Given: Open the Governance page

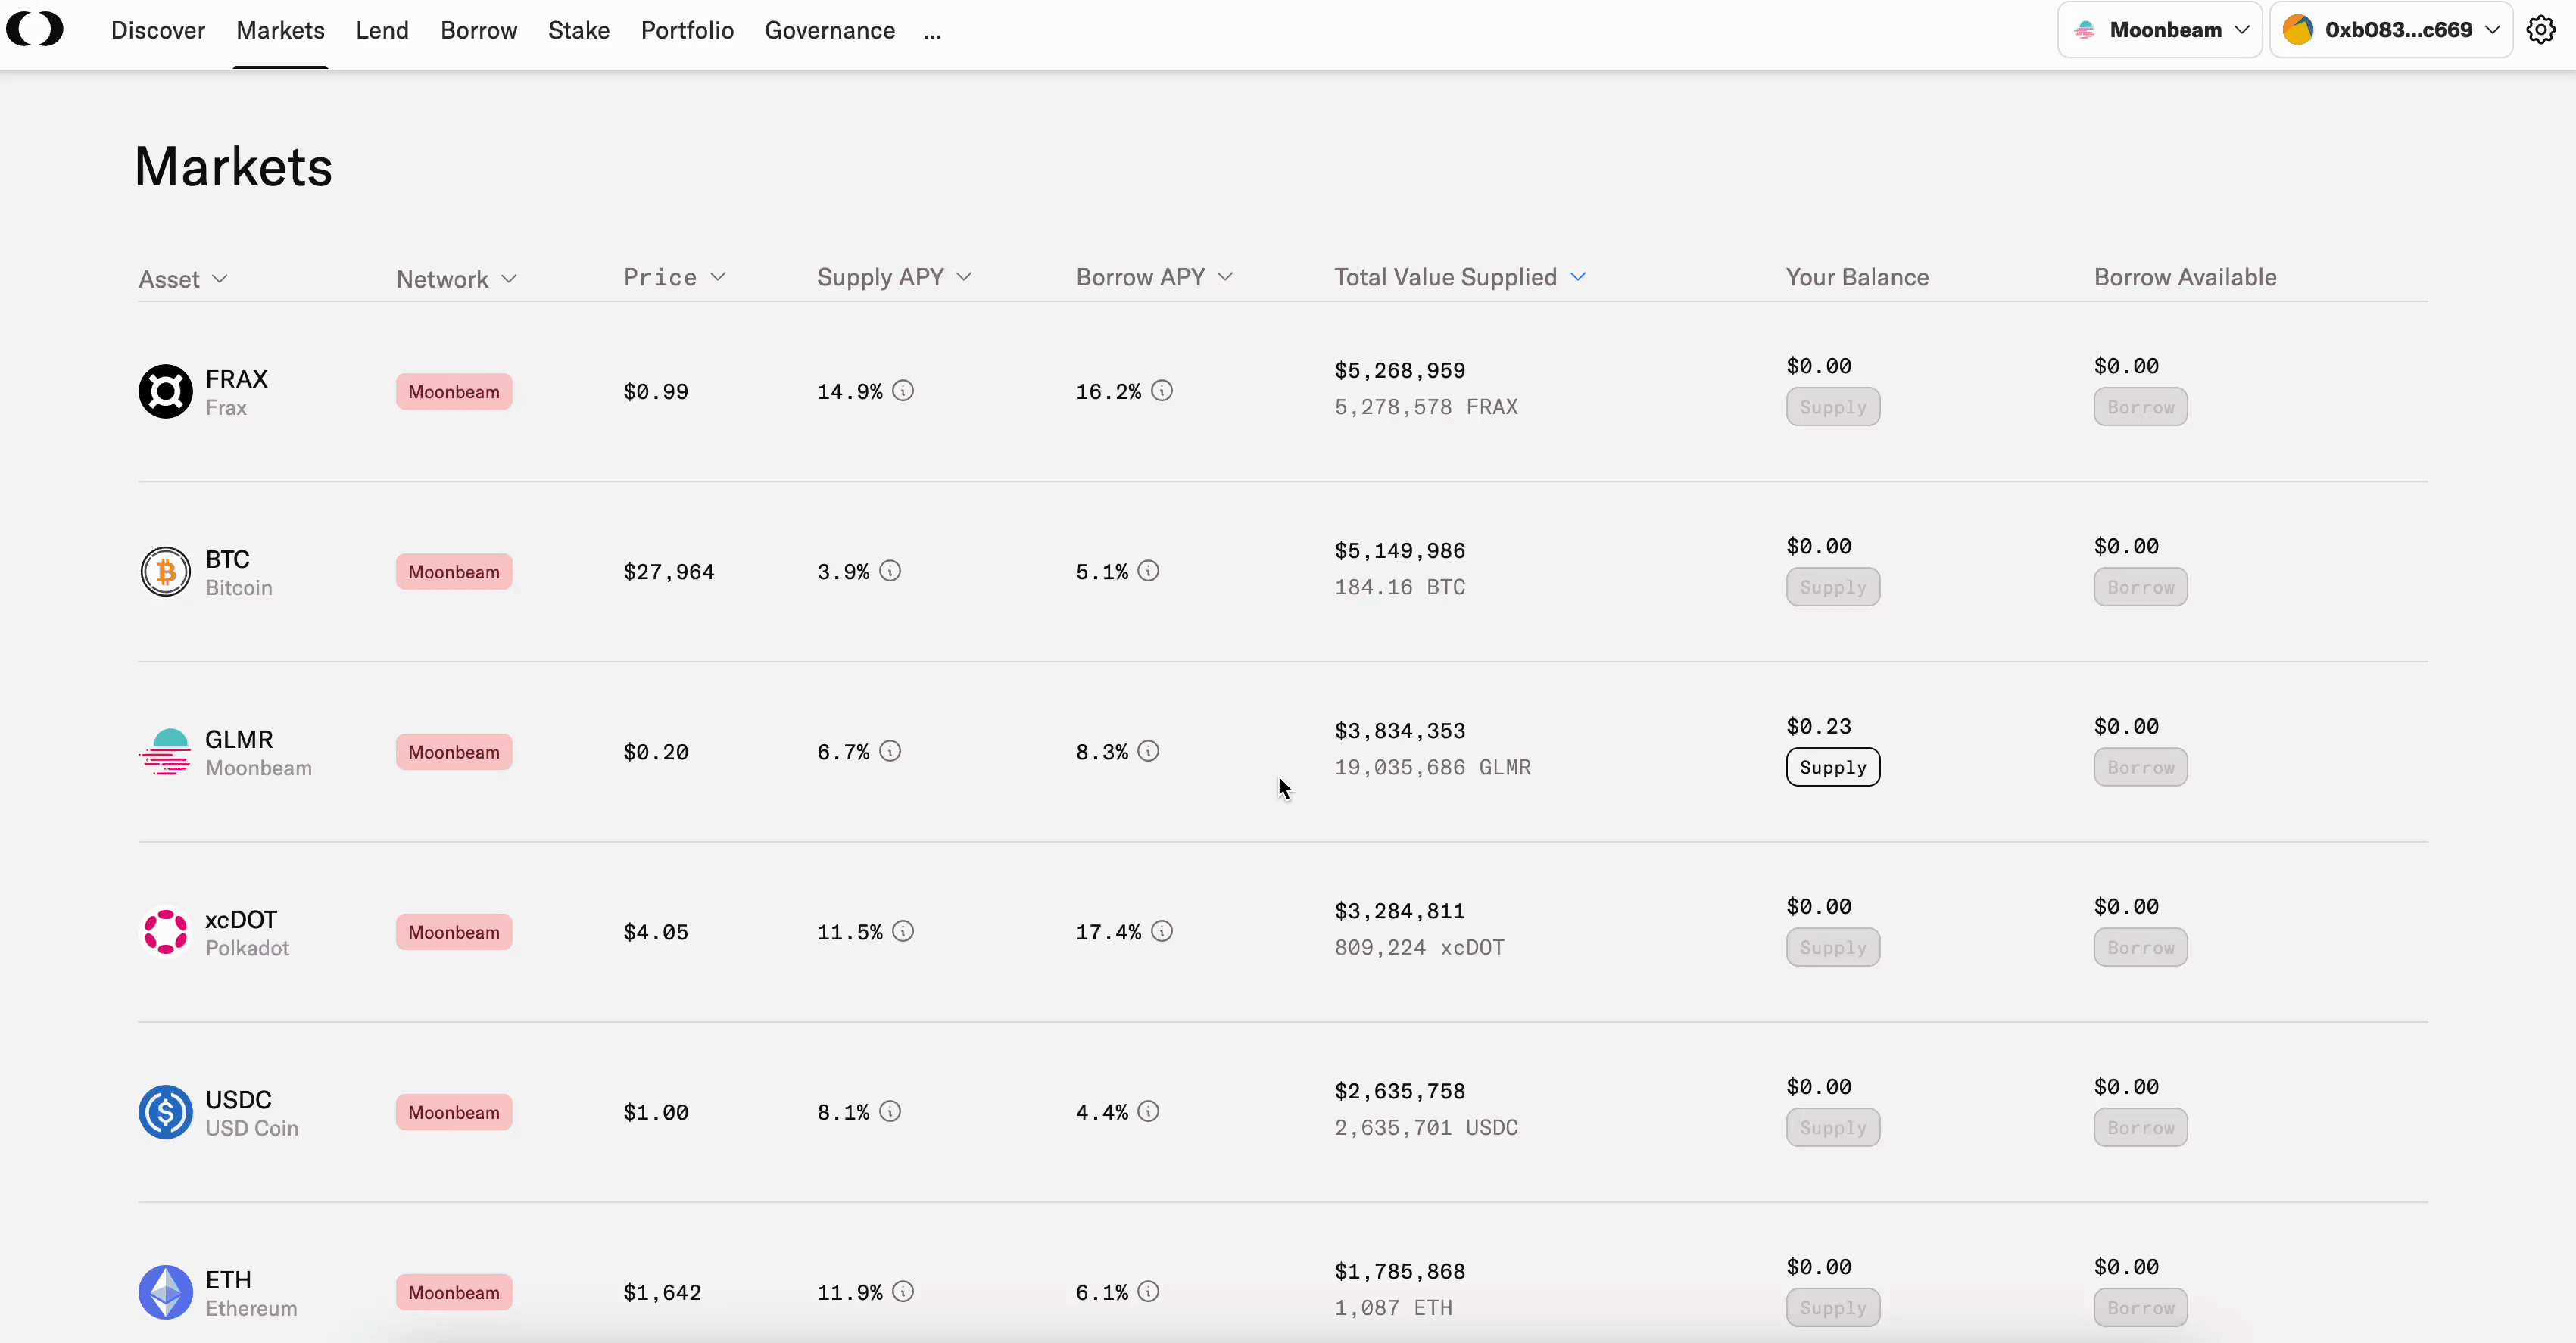Looking at the screenshot, I should [830, 30].
